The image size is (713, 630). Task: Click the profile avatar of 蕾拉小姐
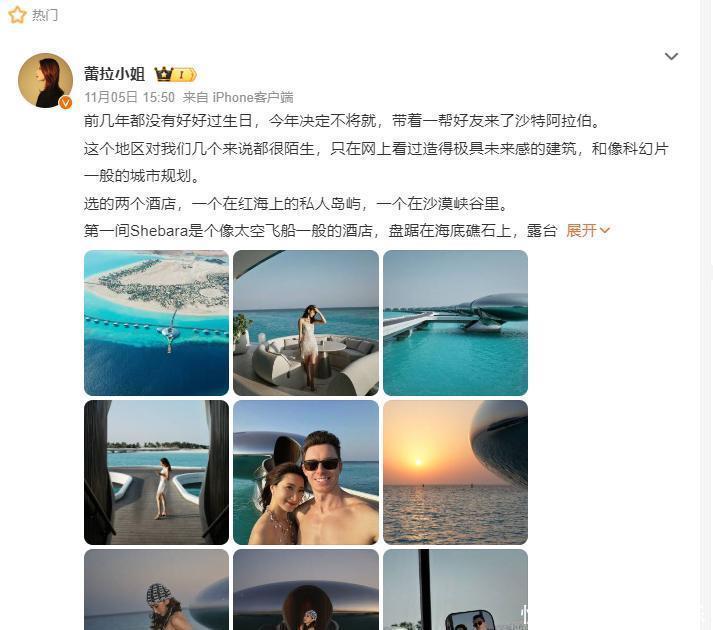(45, 81)
